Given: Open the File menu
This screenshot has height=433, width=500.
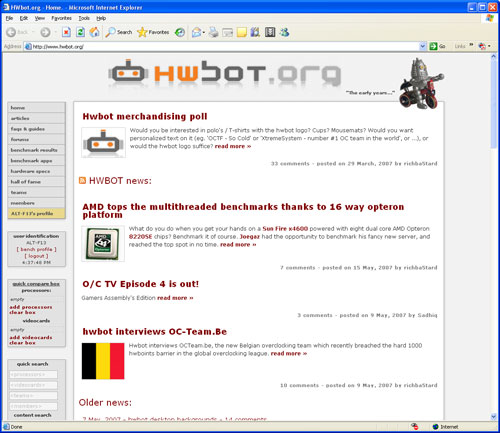Looking at the screenshot, I should pos(9,18).
